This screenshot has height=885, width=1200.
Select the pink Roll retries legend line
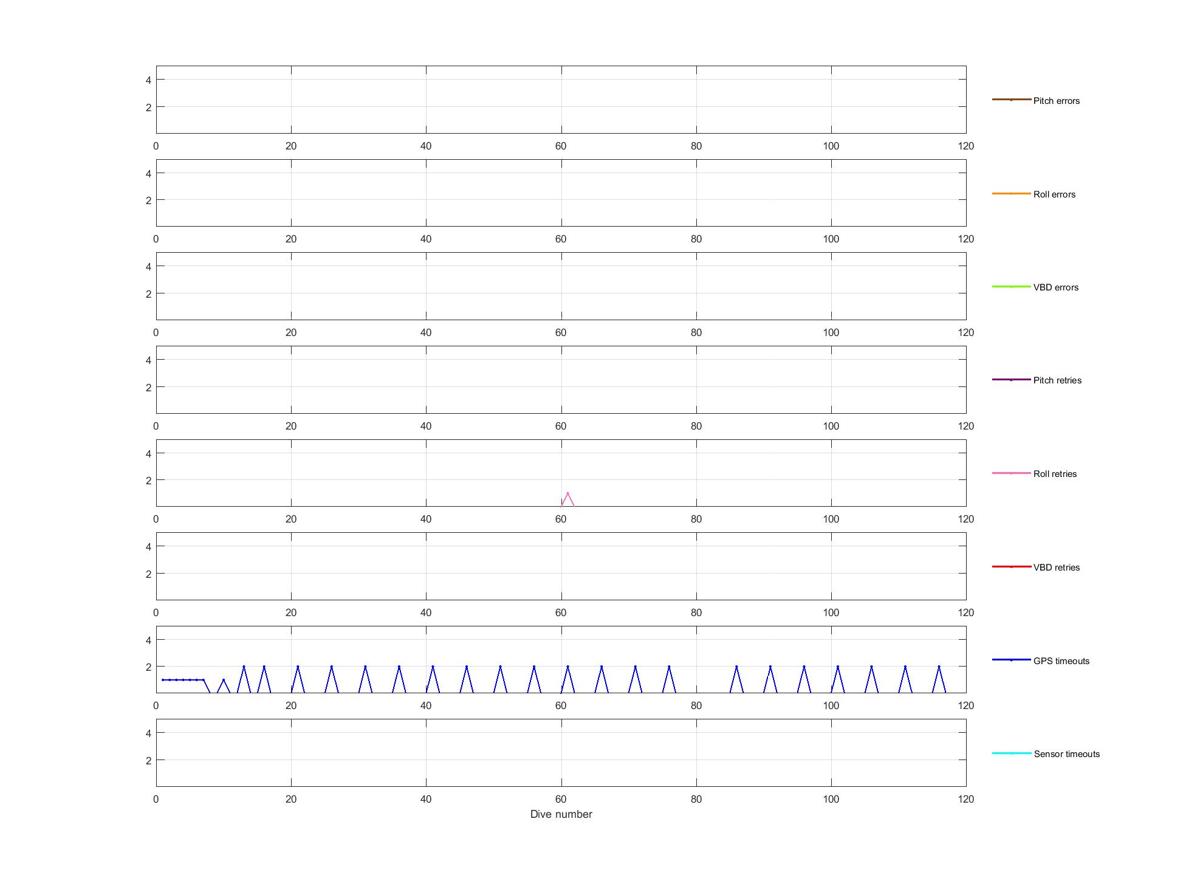click(x=1011, y=473)
